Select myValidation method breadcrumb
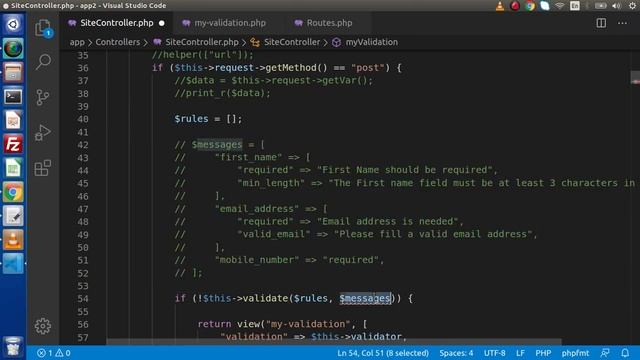The image size is (640, 360). [x=365, y=42]
